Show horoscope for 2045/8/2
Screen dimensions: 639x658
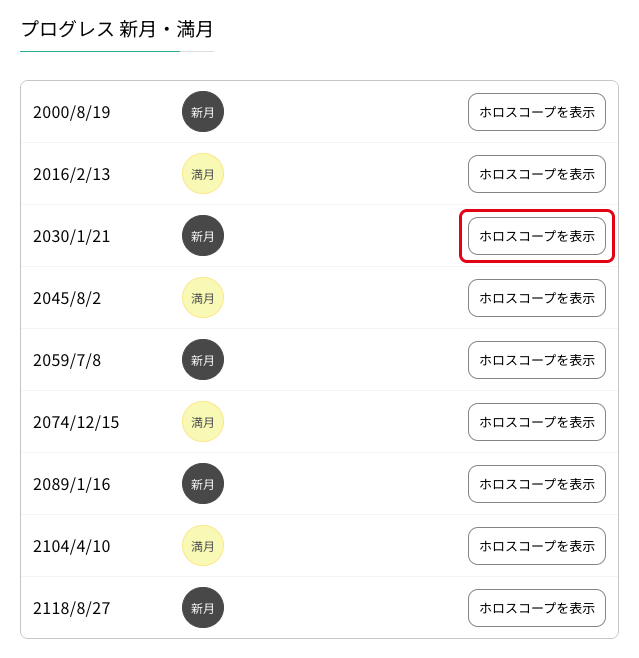pos(537,298)
